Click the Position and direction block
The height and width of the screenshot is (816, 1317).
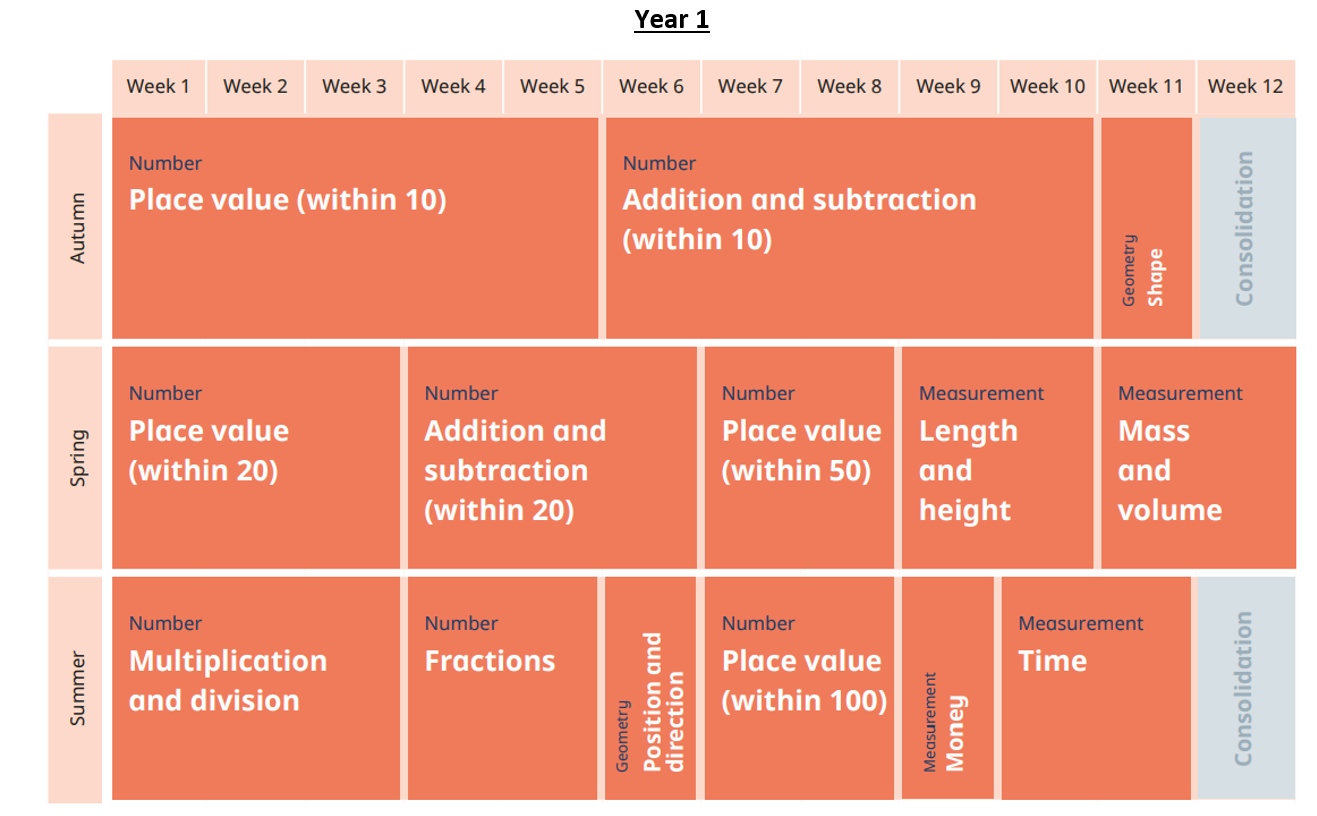pos(650,688)
